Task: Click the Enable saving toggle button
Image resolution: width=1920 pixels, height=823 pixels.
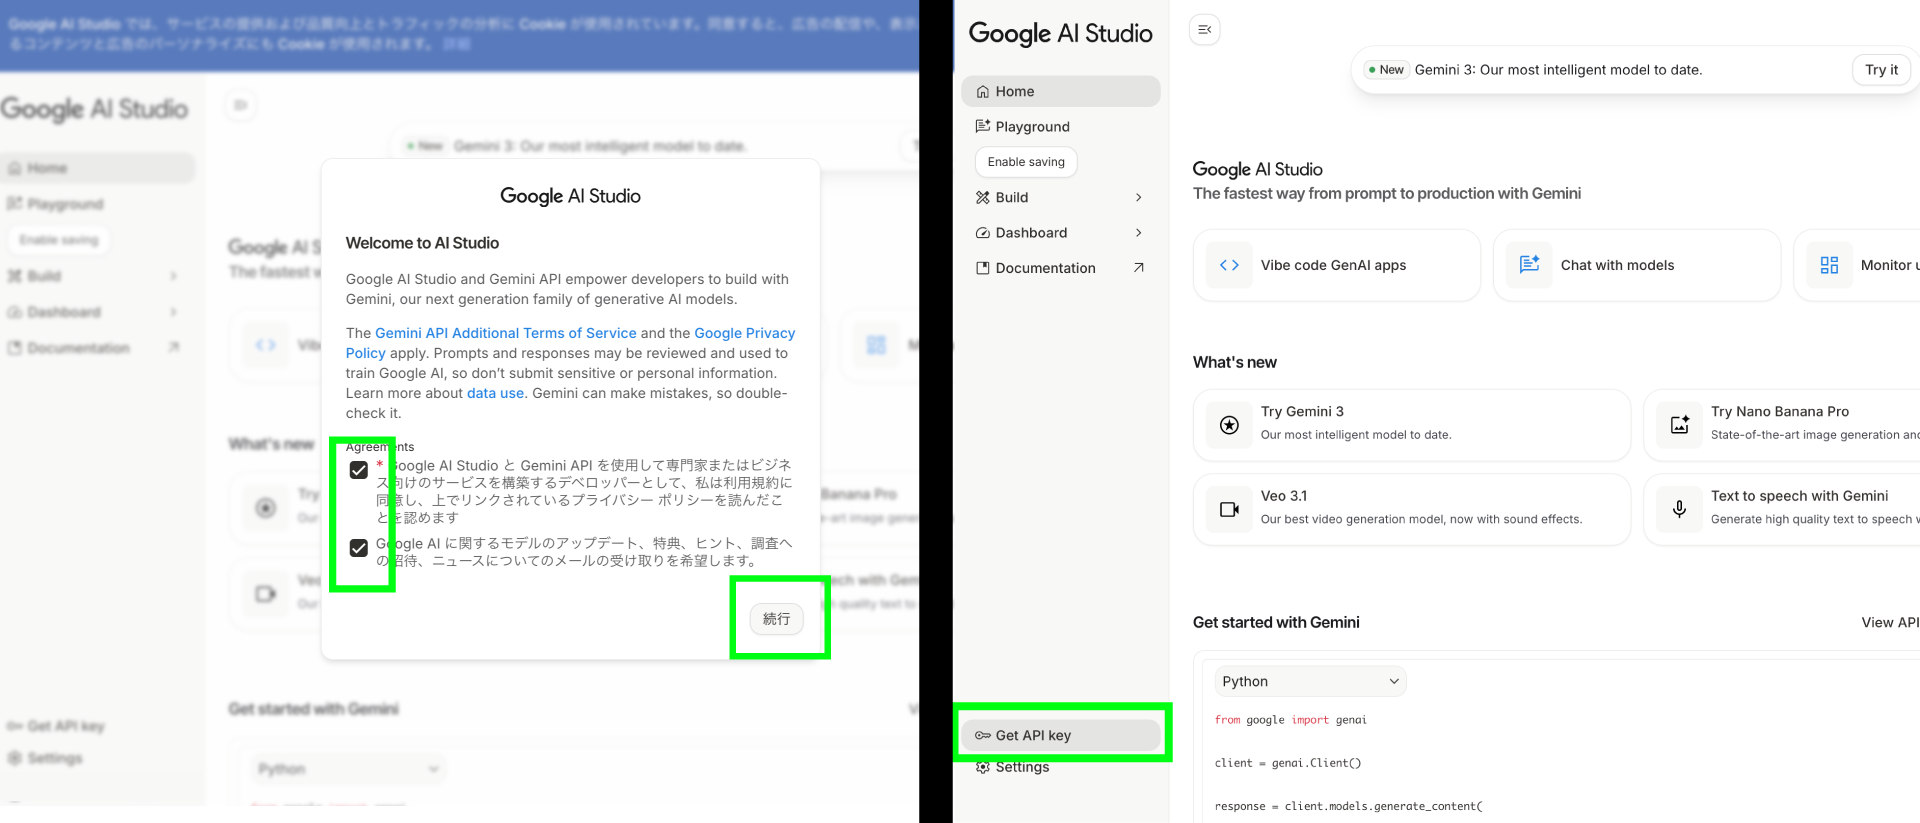Action: [x=1026, y=162]
